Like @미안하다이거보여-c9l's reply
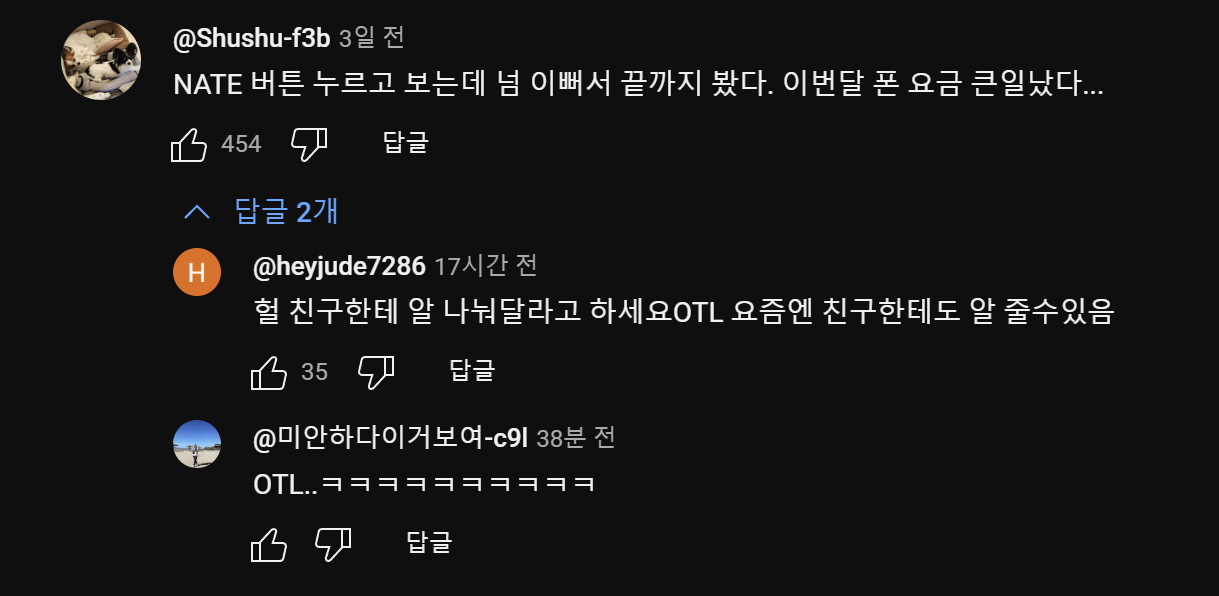1219x596 pixels. (x=267, y=543)
